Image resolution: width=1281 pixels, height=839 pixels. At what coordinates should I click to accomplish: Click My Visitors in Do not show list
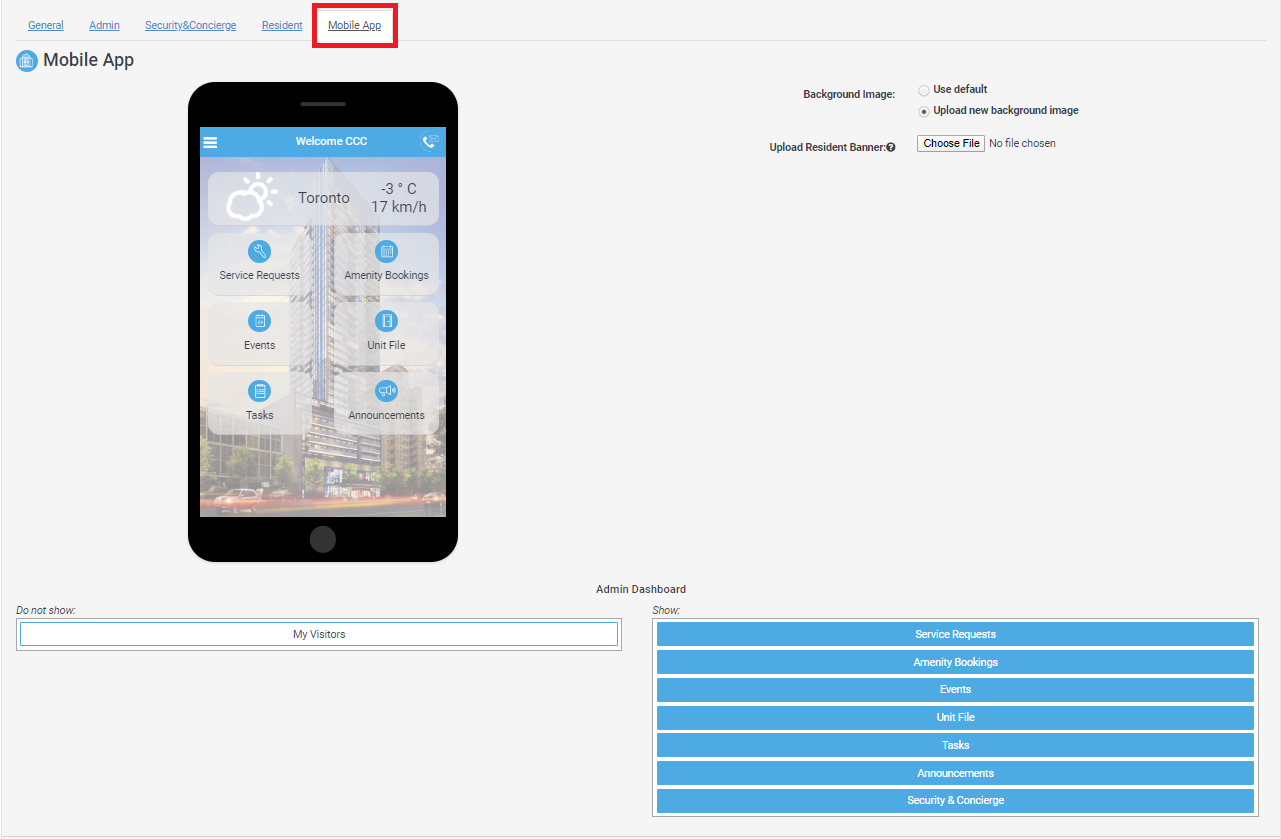point(319,634)
